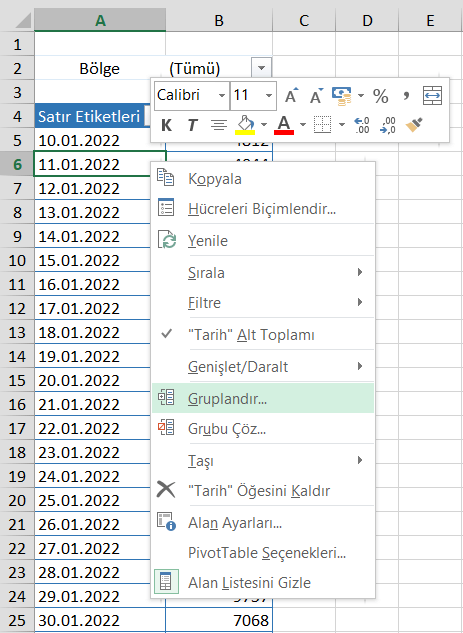Open the Calibri font name dropdown
Image resolution: width=463 pixels, height=633 pixels.
[x=222, y=96]
